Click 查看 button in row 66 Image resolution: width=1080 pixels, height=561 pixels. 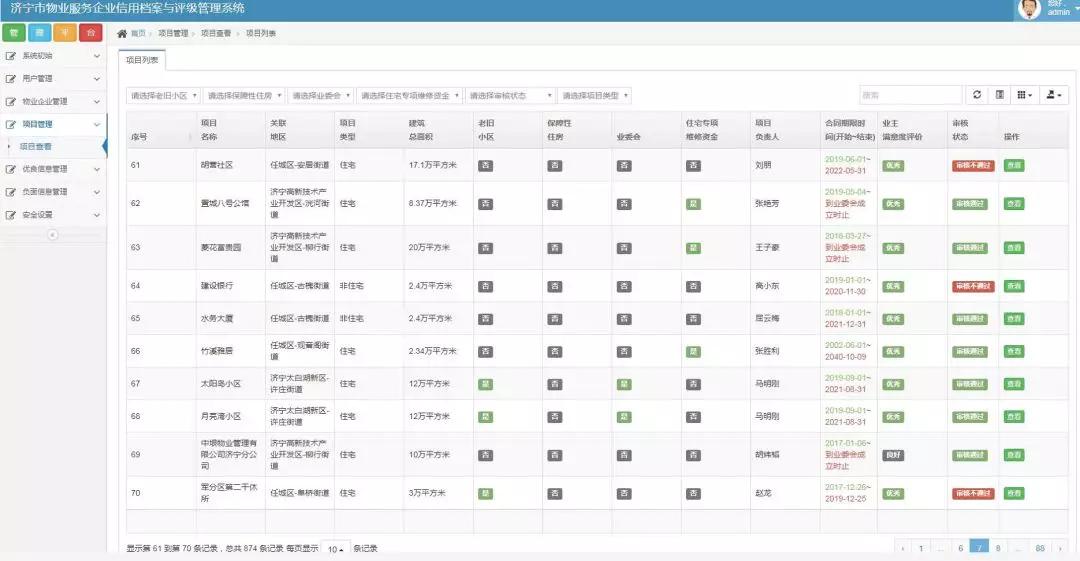coord(1014,351)
